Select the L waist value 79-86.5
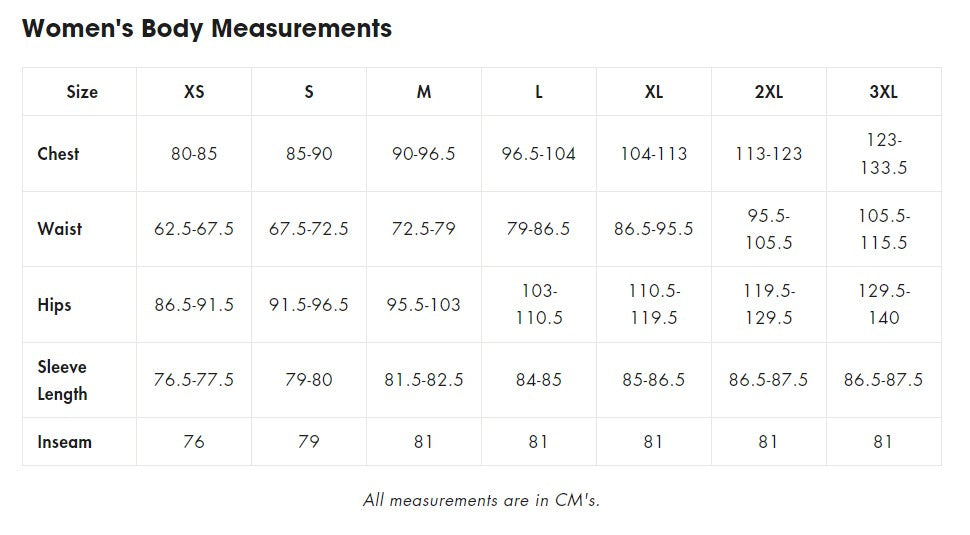This screenshot has height=535, width=970. point(539,229)
